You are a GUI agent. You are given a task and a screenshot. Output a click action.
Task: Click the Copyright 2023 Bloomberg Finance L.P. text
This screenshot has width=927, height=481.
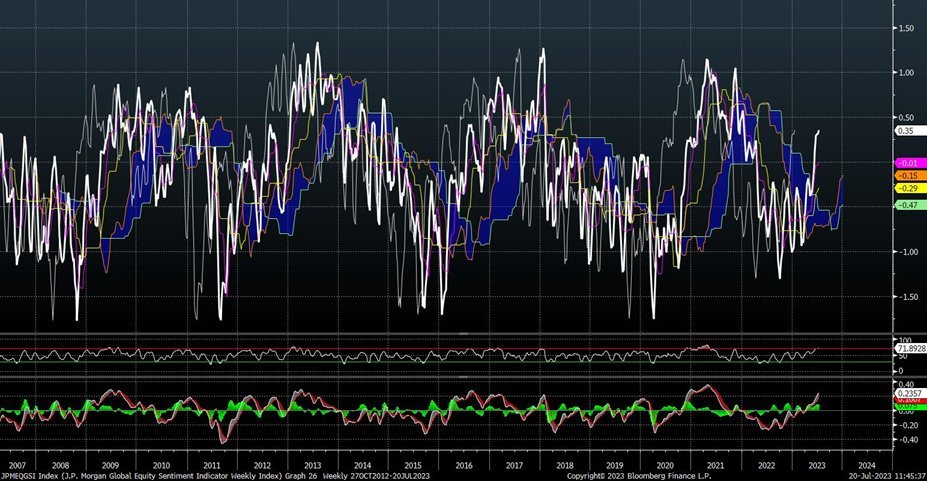coord(638,476)
